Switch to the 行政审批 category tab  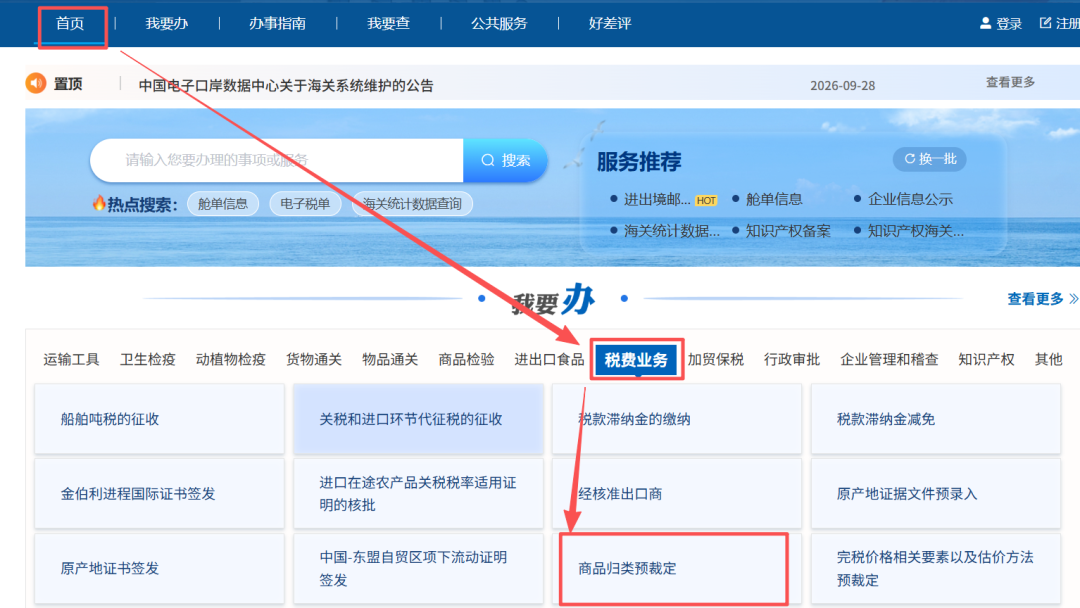[792, 359]
